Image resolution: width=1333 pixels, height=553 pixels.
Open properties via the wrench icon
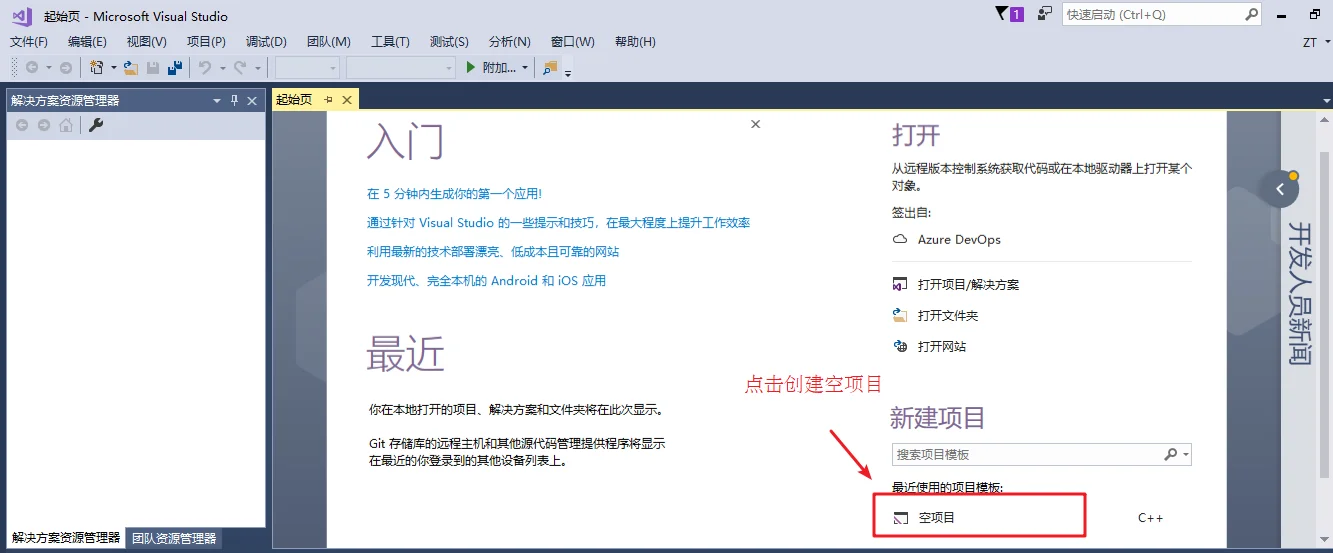(x=97, y=125)
